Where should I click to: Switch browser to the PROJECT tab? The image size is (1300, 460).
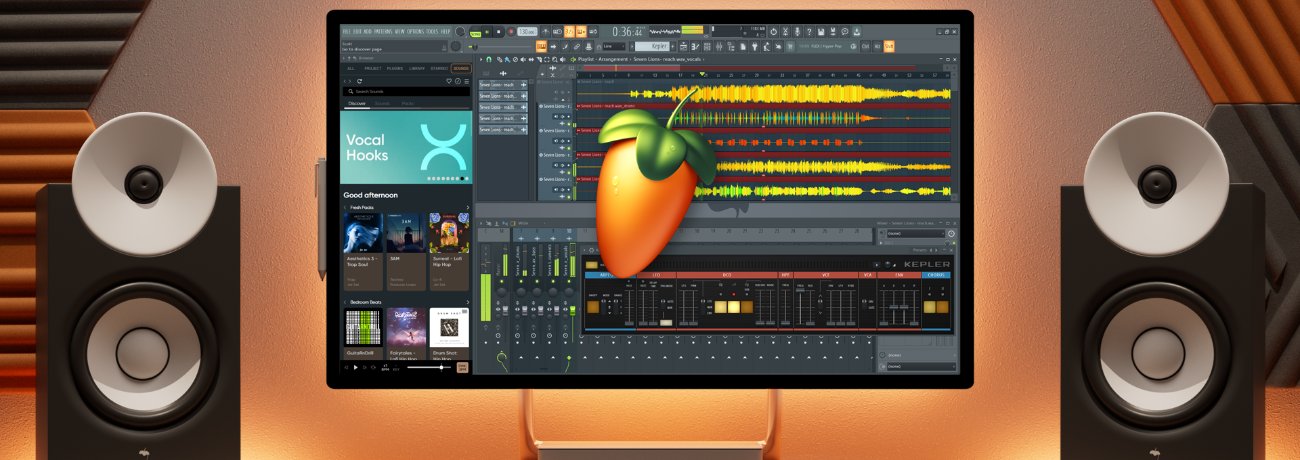click(373, 68)
